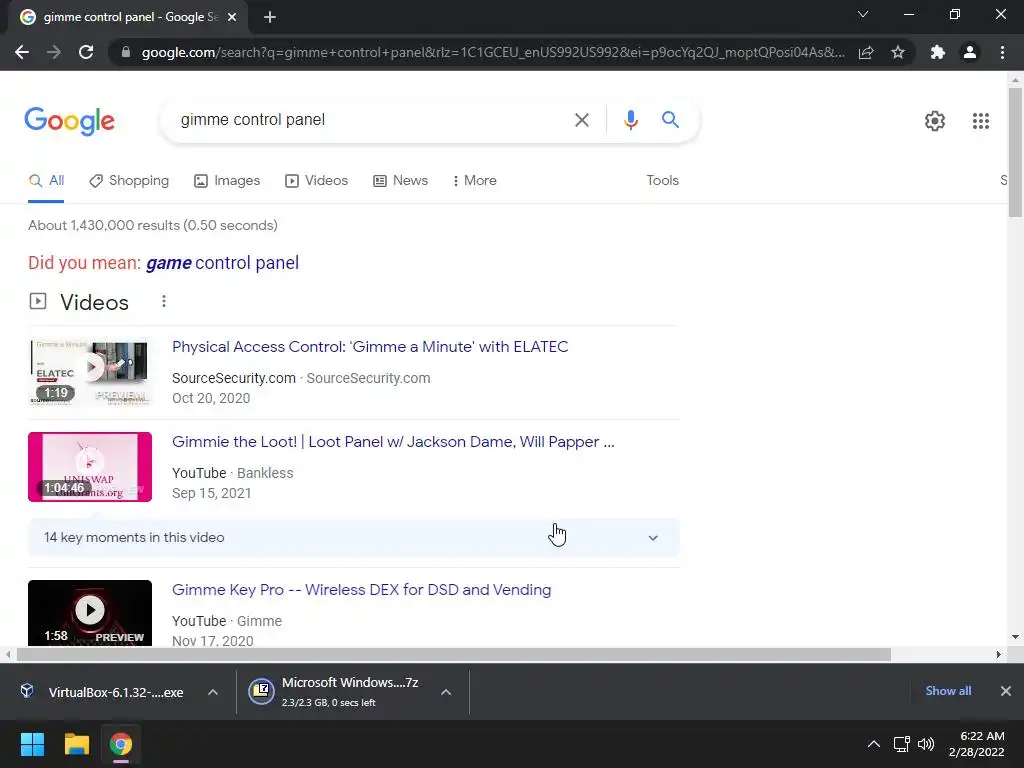Click the Google logo

(70, 121)
